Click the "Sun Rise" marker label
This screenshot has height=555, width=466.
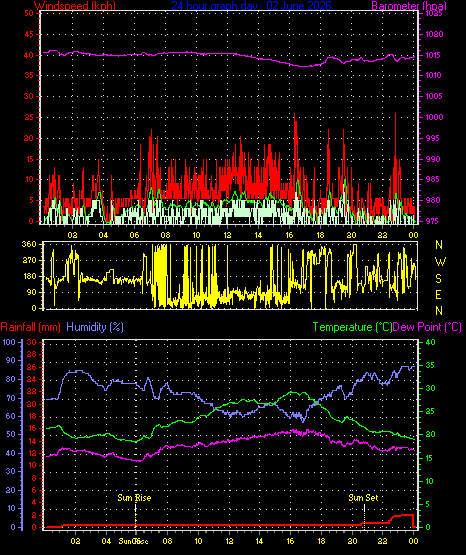134,498
